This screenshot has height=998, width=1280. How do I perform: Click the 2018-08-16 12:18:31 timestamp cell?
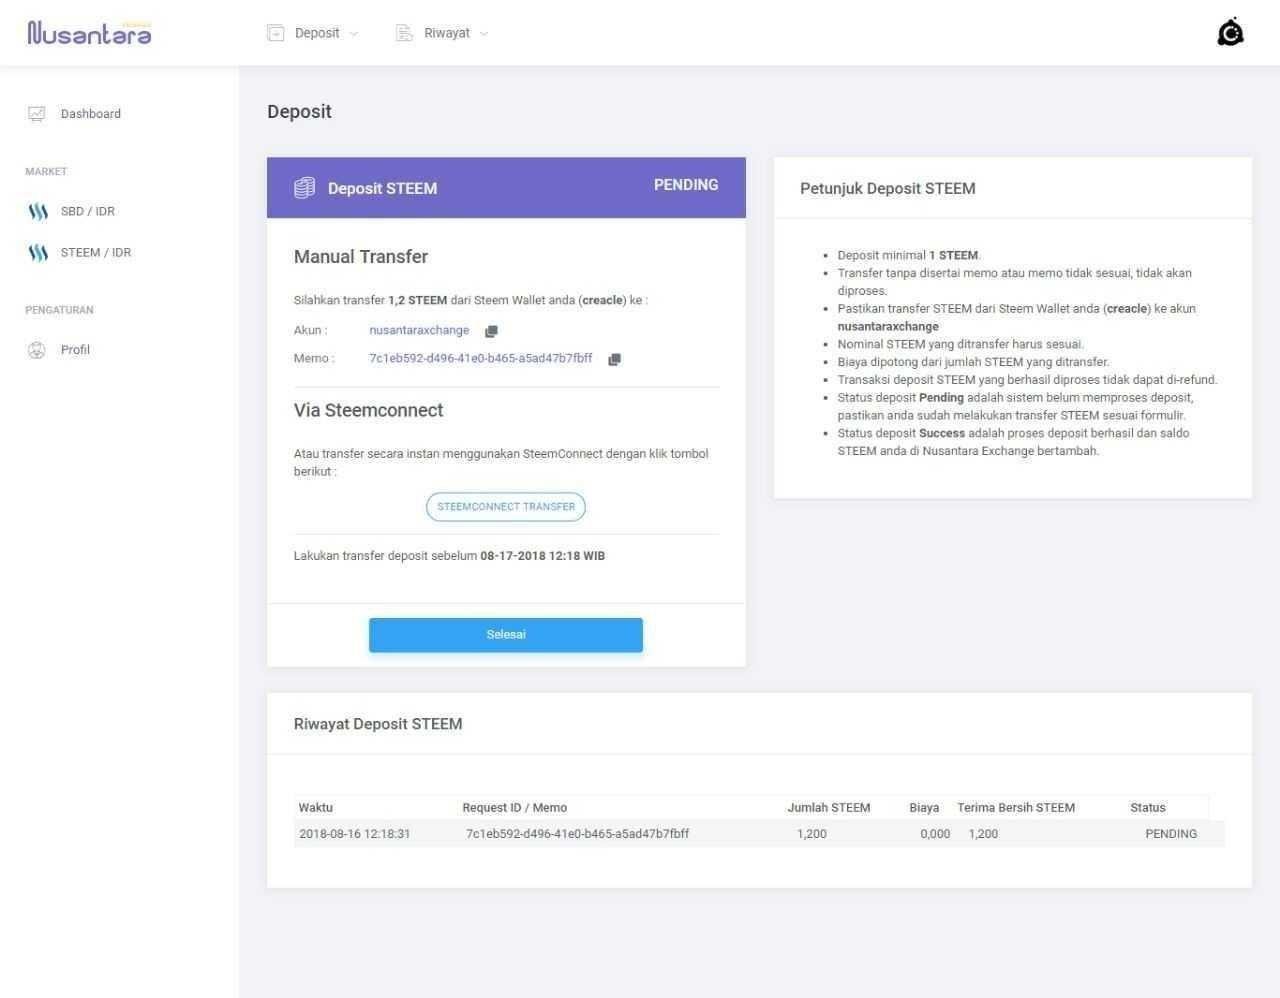point(354,834)
